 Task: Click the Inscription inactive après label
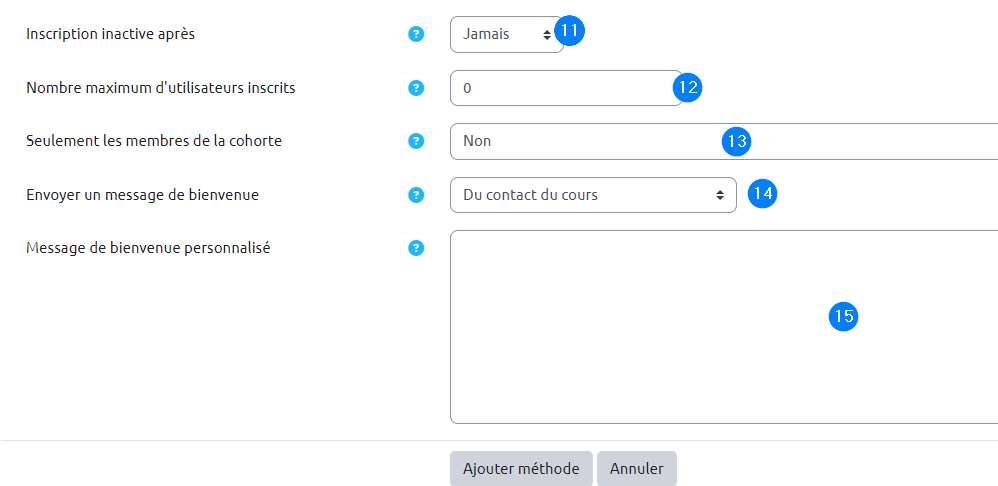pyautogui.click(x=110, y=34)
